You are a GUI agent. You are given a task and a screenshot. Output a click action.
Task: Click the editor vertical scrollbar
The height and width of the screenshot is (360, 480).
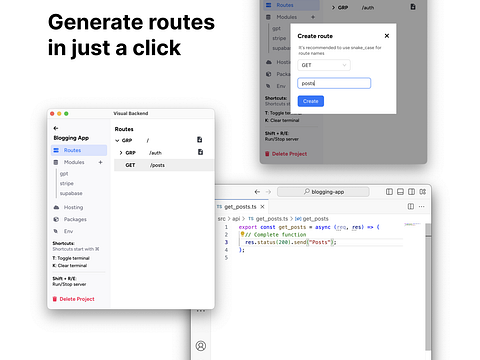[x=428, y=287]
